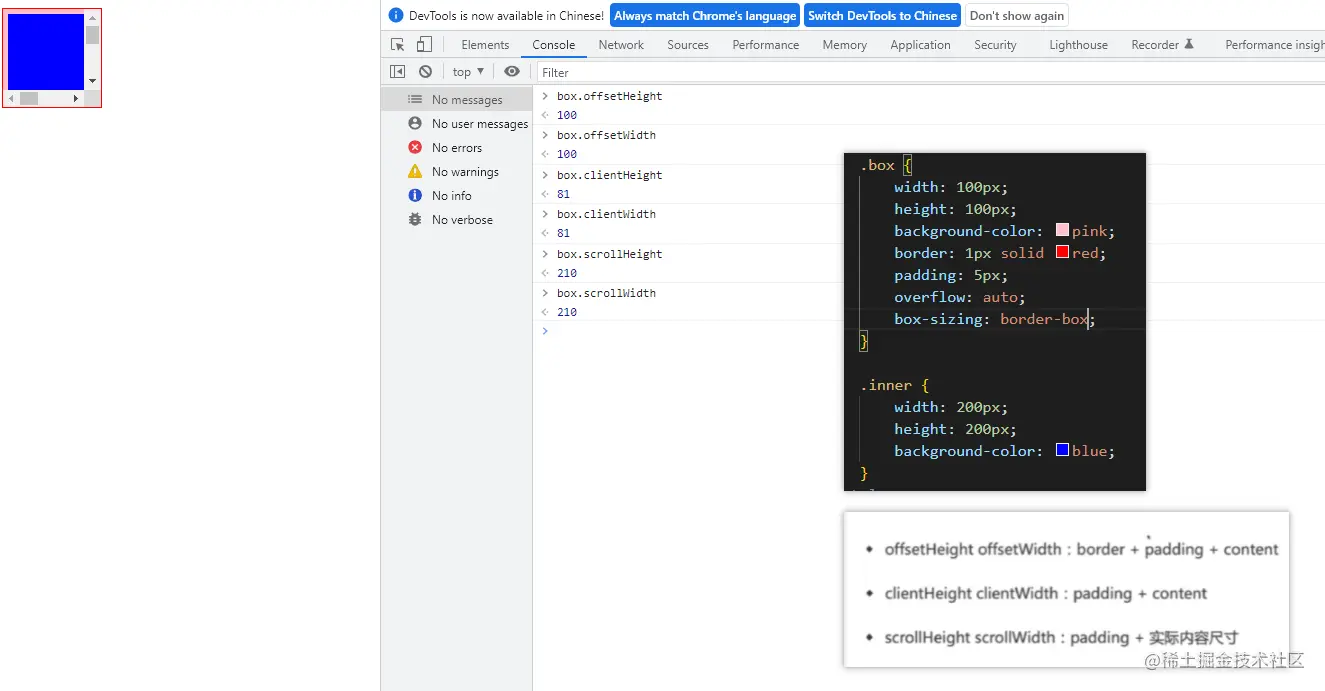Image resolution: width=1325 pixels, height=691 pixels.
Task: Click the box horizontal scrollbar thumb
Action: (x=29, y=98)
